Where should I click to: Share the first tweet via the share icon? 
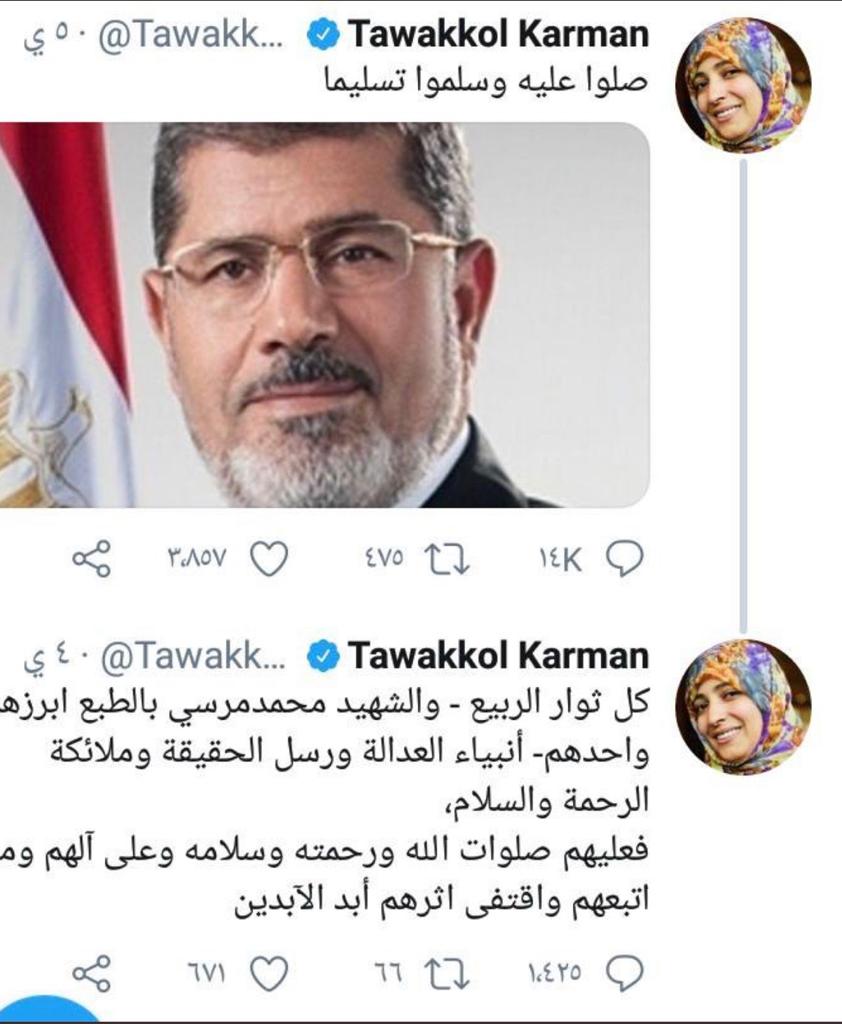pyautogui.click(x=91, y=559)
